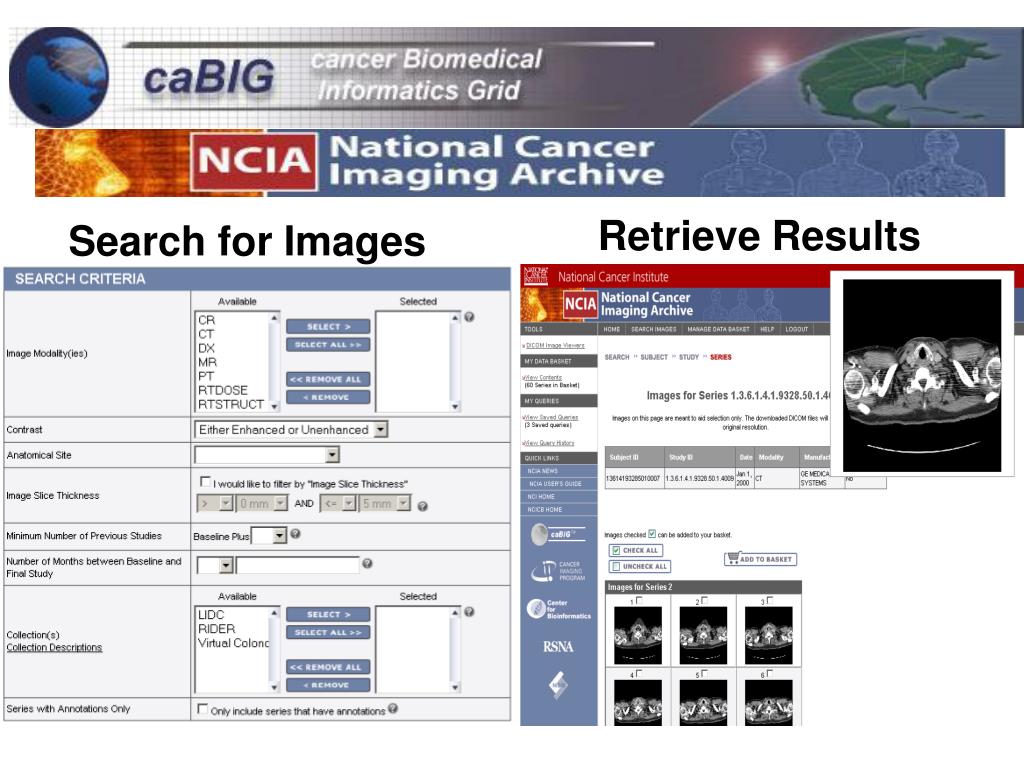Viewport: 1024px width, 768px height.
Task: Open Collection Descriptions link
Action: tap(54, 647)
